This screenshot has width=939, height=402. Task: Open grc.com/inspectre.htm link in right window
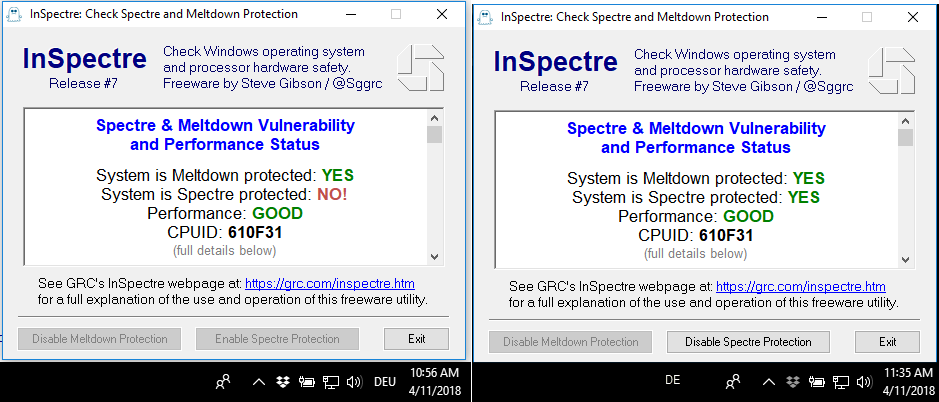801,286
